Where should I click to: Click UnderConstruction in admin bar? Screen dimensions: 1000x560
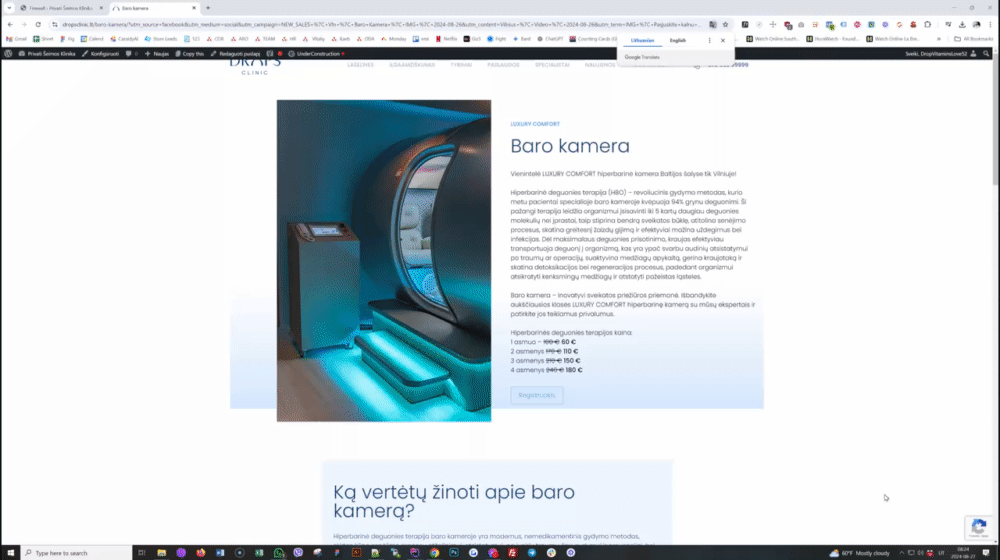(x=316, y=54)
